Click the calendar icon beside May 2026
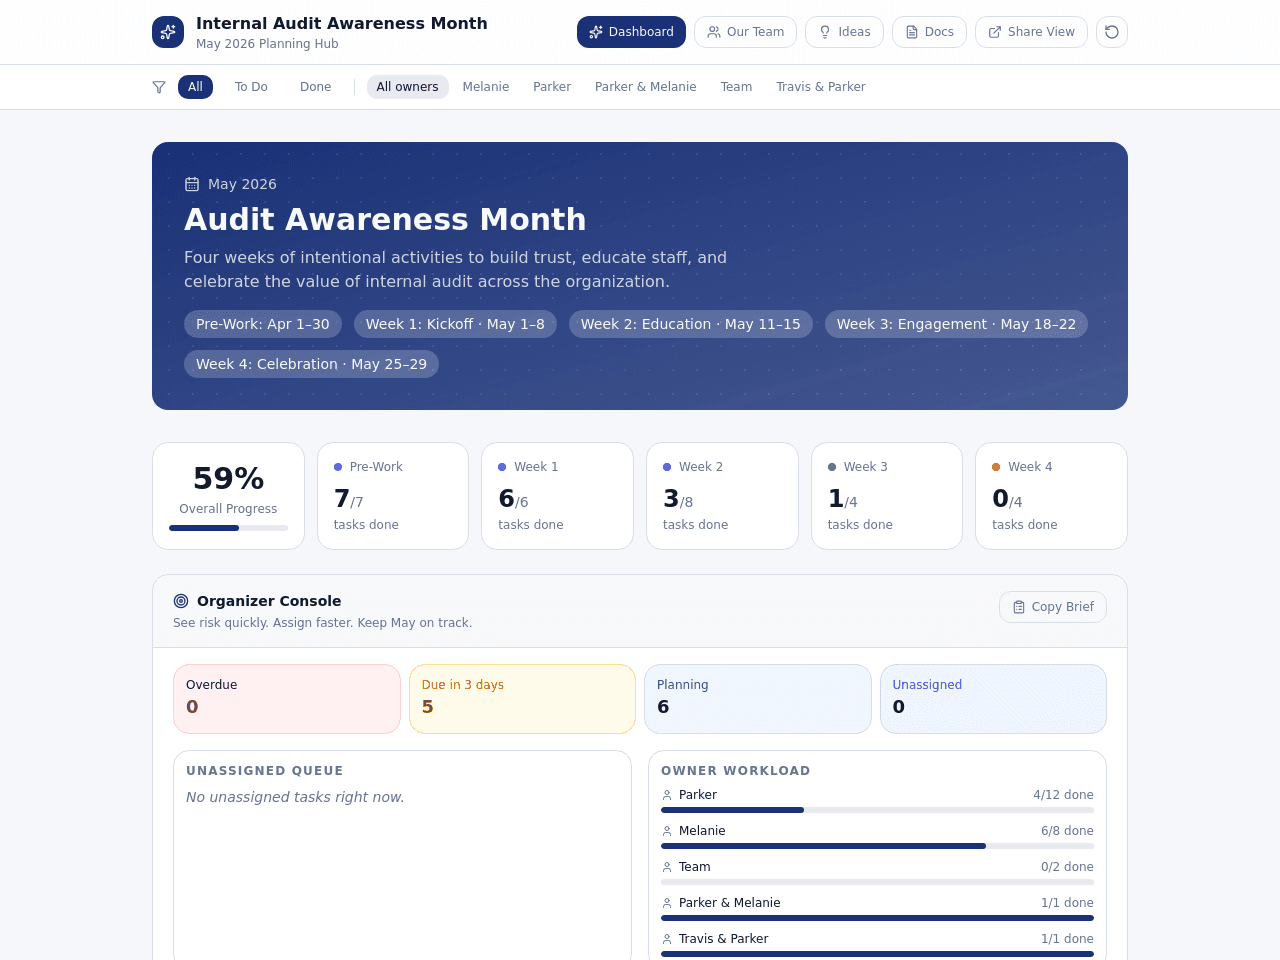Viewport: 1280px width, 960px height. 192,184
